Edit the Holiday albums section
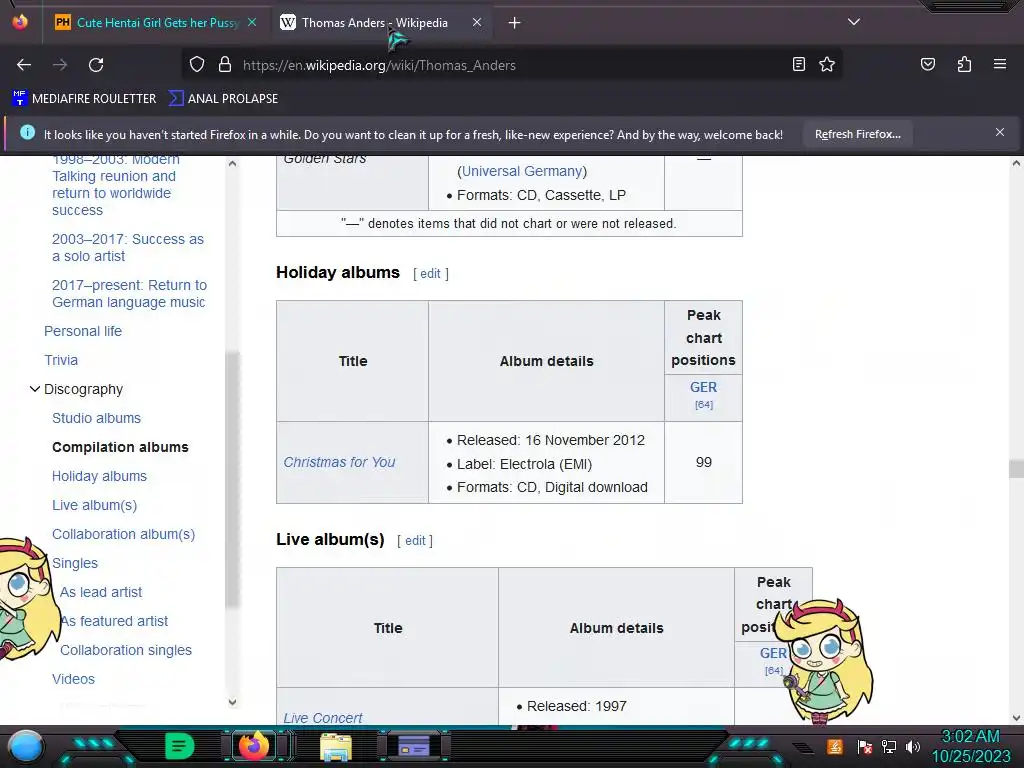The height and width of the screenshot is (768, 1024). pyautogui.click(x=430, y=274)
